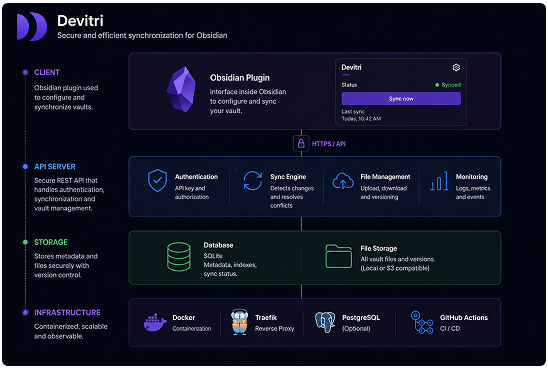The height and width of the screenshot is (368, 548).
Task: Click the green Database cylinder icon
Action: pyautogui.click(x=179, y=257)
